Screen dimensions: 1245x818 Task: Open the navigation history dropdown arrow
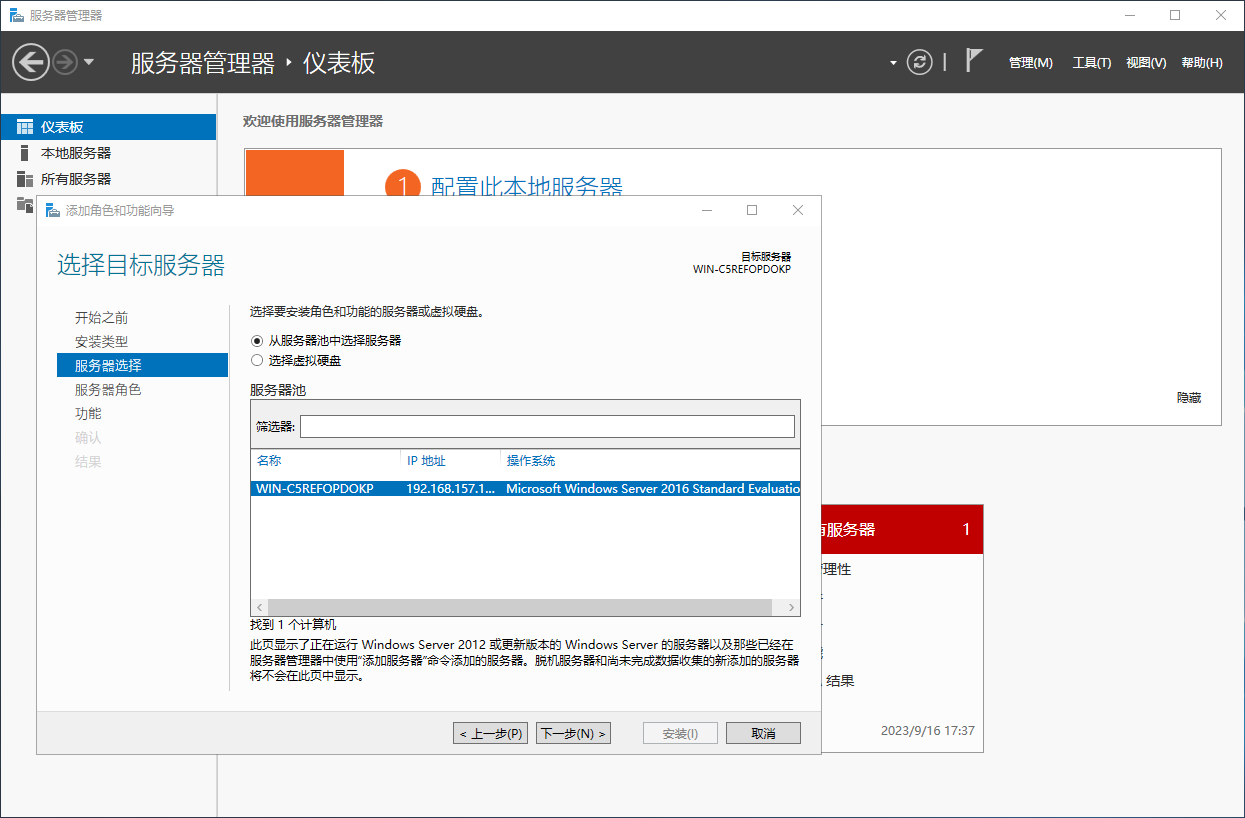pos(89,62)
